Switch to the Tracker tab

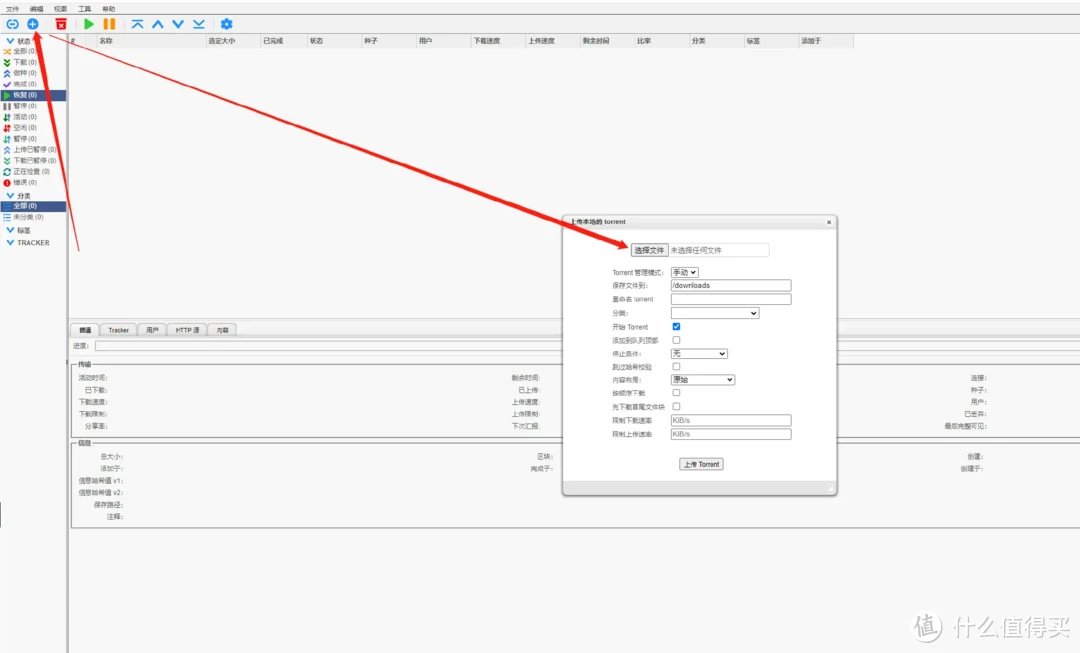click(119, 330)
